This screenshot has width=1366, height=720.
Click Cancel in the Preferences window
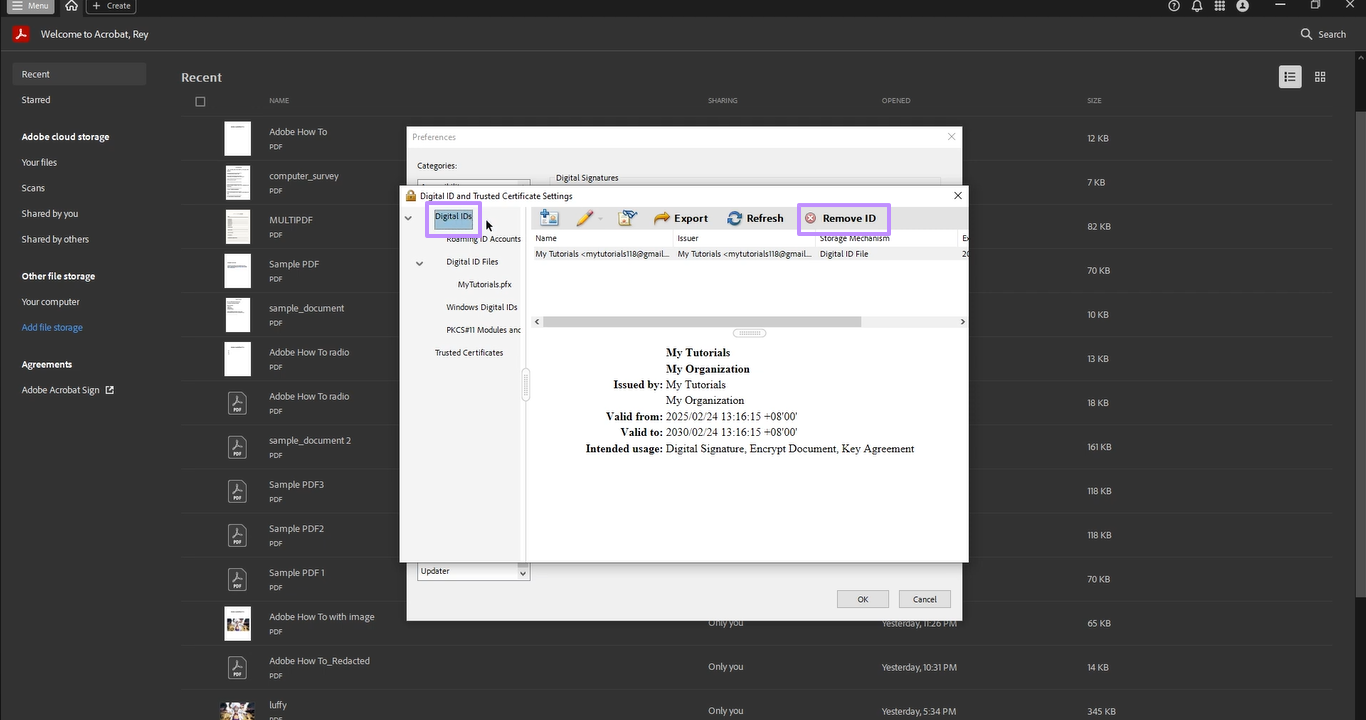[925, 599]
